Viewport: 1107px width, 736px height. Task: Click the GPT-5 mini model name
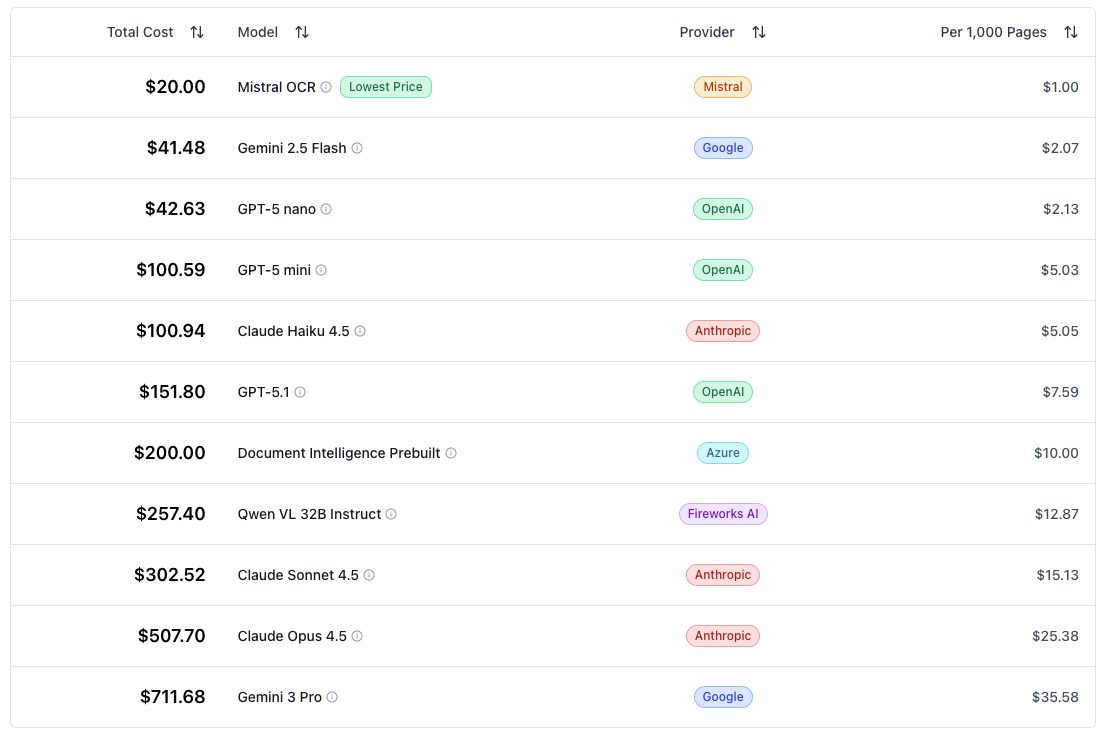(274, 270)
